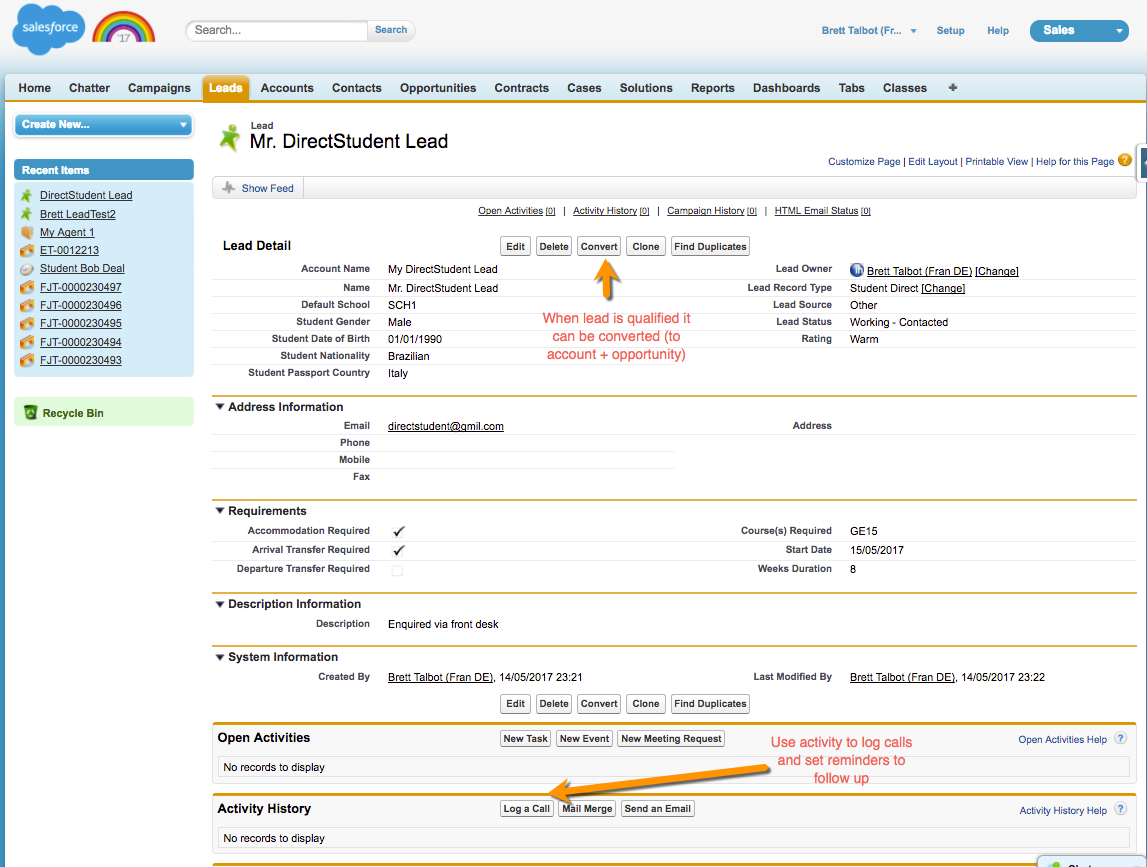
Task: Click the plus icon to show all tabs
Action: 952,88
